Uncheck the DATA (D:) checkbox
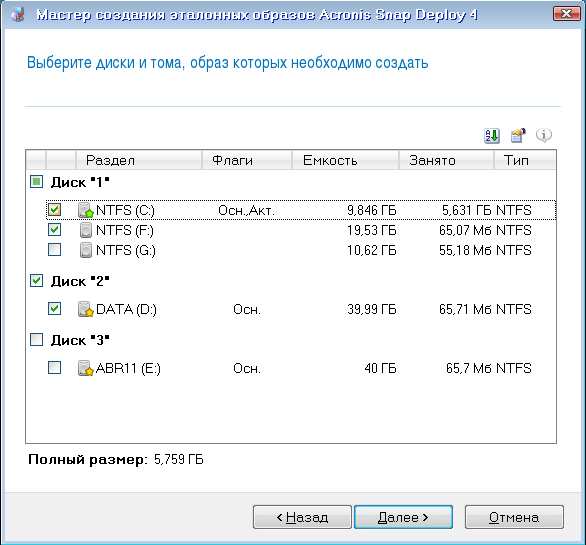The width and height of the screenshot is (586, 545). pyautogui.click(x=55, y=308)
